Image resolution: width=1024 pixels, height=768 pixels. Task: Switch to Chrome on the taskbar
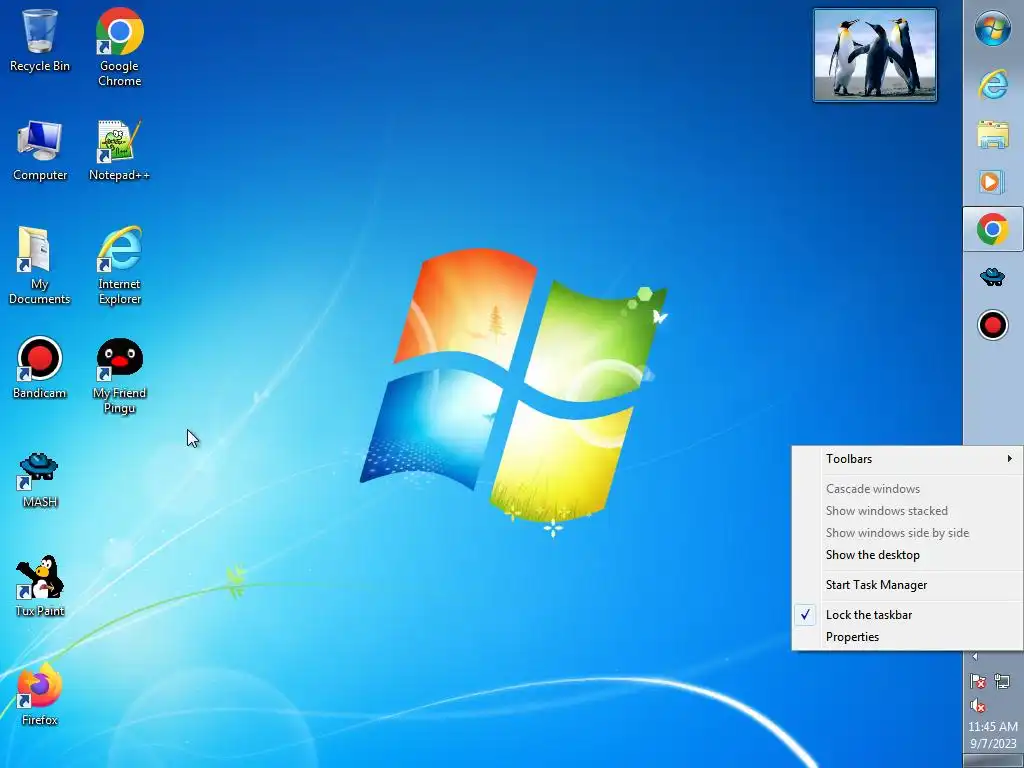993,229
